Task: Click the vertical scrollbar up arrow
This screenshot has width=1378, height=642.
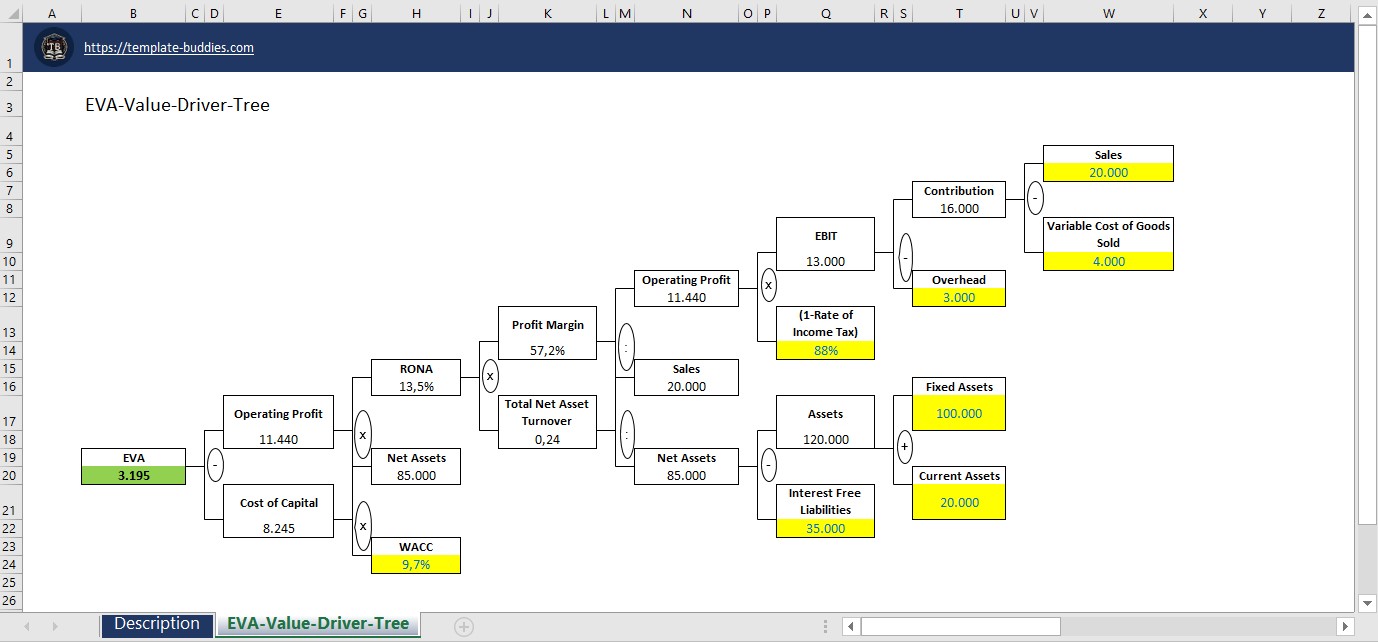Action: pos(1368,14)
